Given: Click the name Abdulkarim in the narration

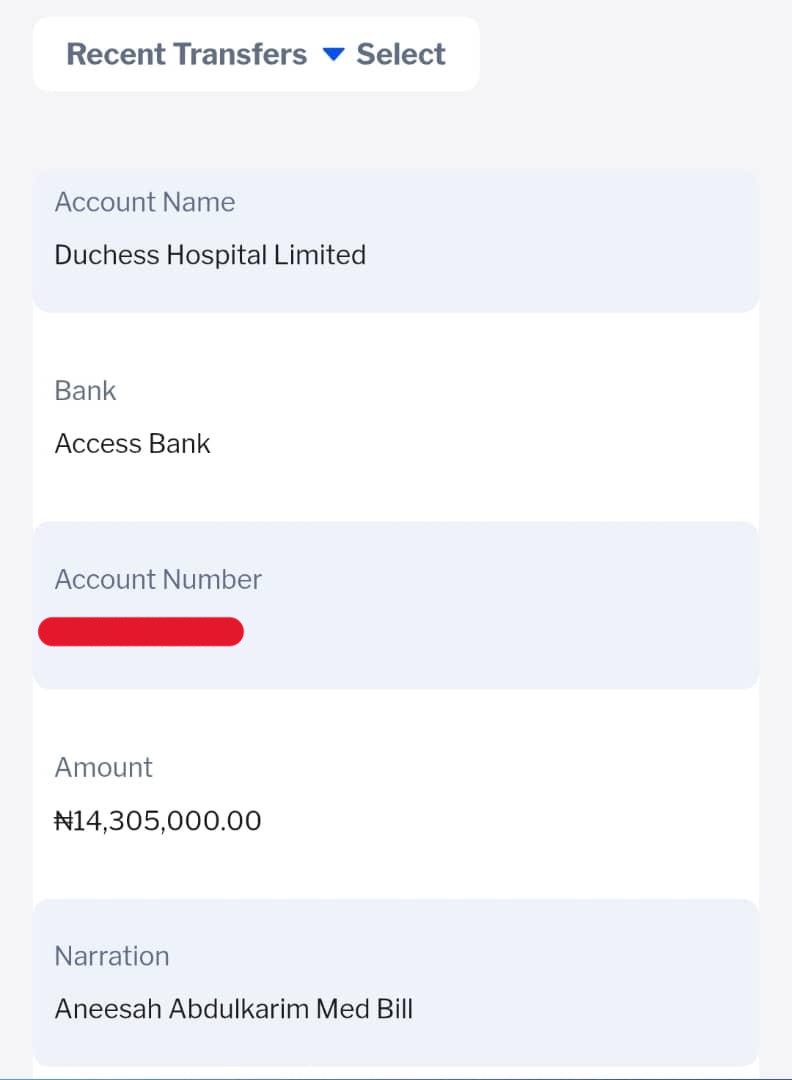Looking at the screenshot, I should pyautogui.click(x=238, y=1008).
